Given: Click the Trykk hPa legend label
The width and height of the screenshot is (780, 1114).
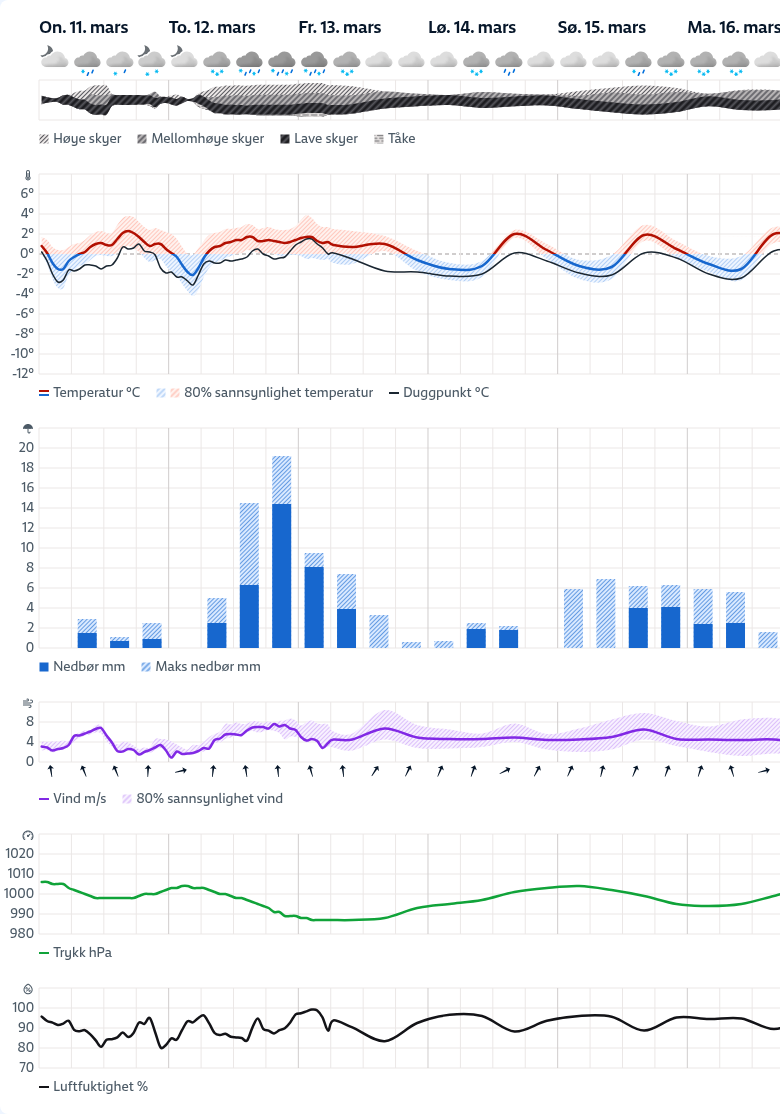Looking at the screenshot, I should pyautogui.click(x=83, y=953).
